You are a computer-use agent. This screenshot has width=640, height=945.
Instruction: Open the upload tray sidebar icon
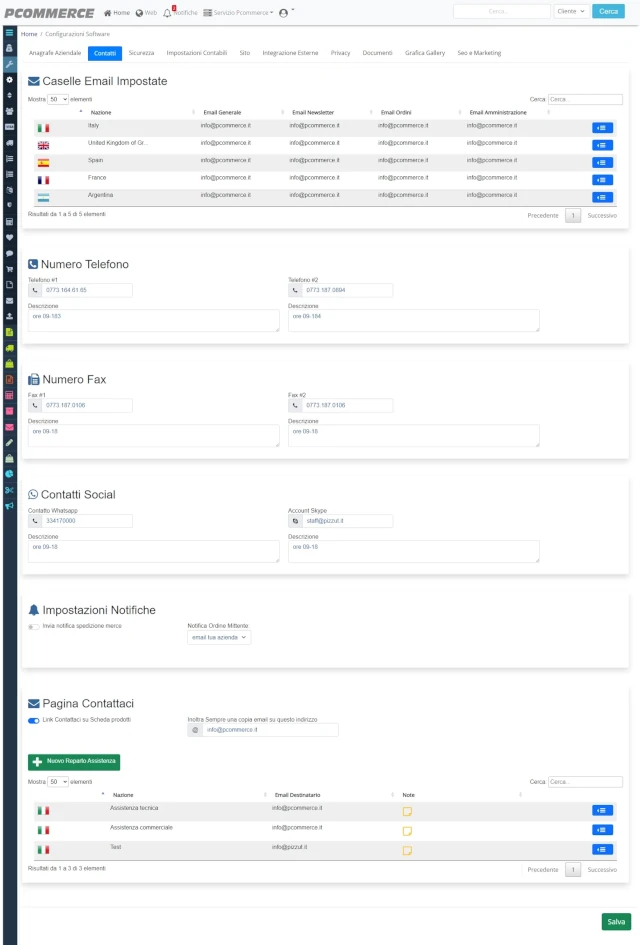[x=9, y=316]
